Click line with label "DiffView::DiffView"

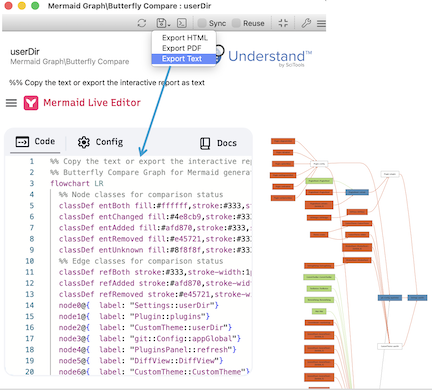pyautogui.click(x=141, y=361)
